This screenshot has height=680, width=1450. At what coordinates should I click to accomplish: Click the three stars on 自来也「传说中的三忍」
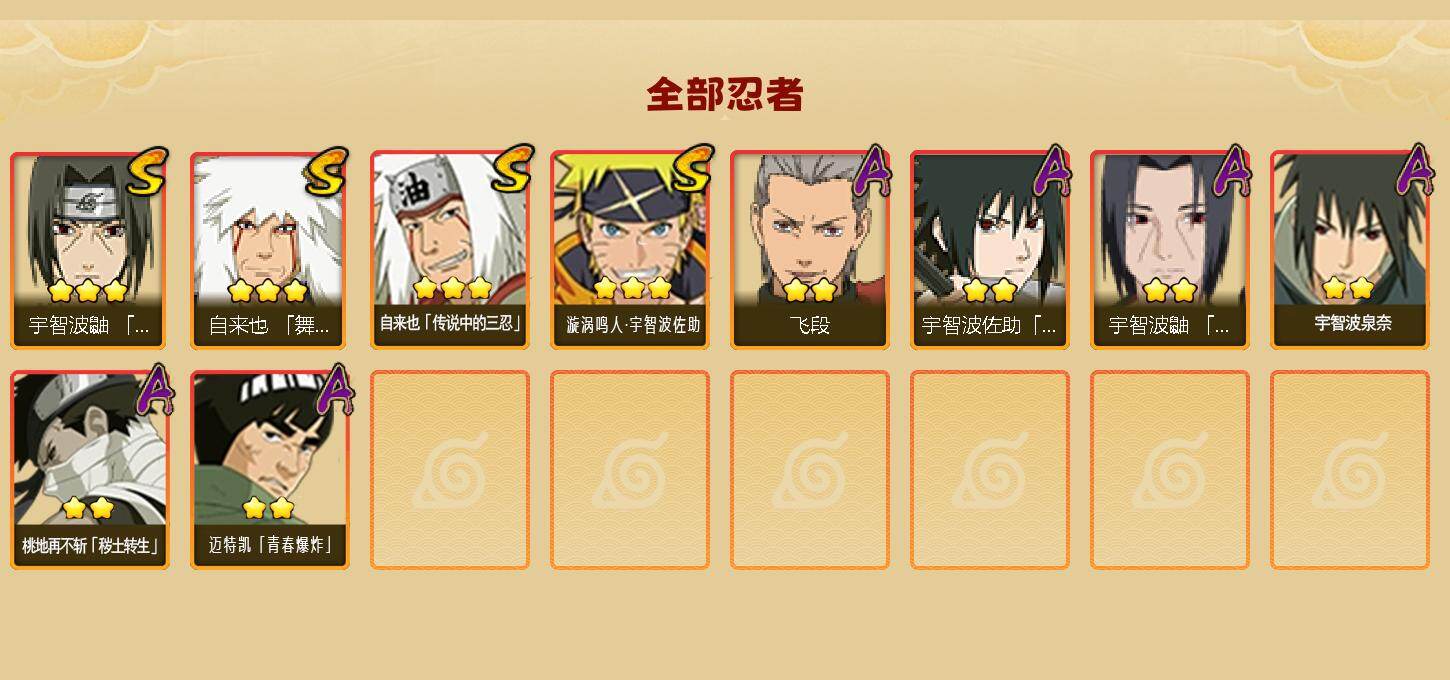(x=452, y=289)
